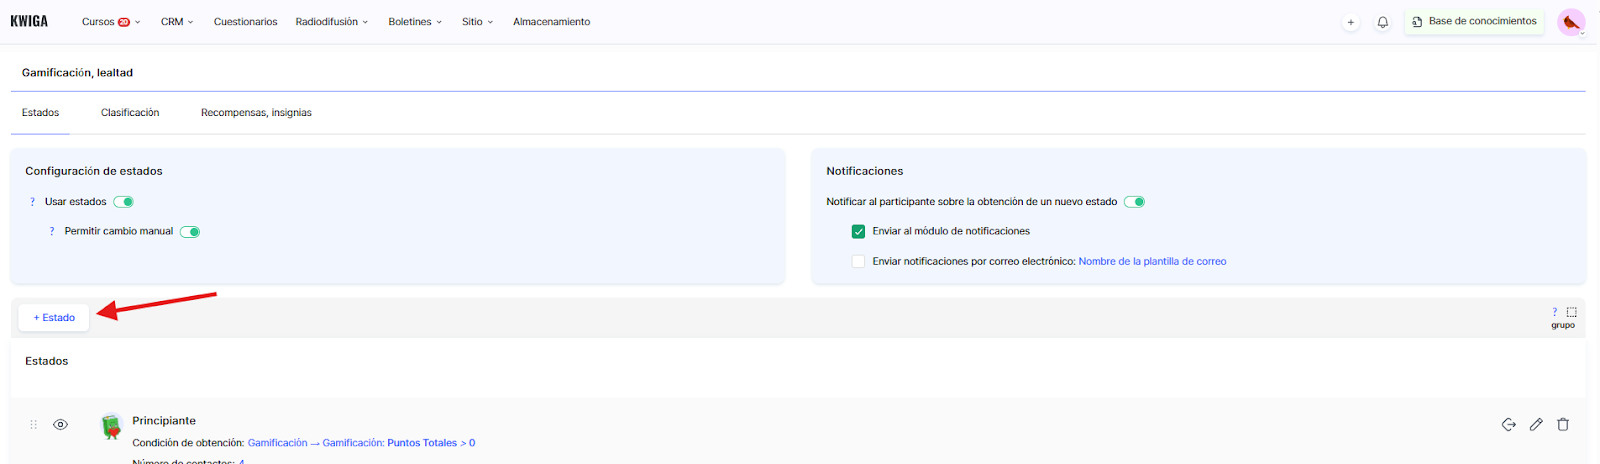Switch to the Clasificación tab
The image size is (1600, 464).
click(x=130, y=113)
